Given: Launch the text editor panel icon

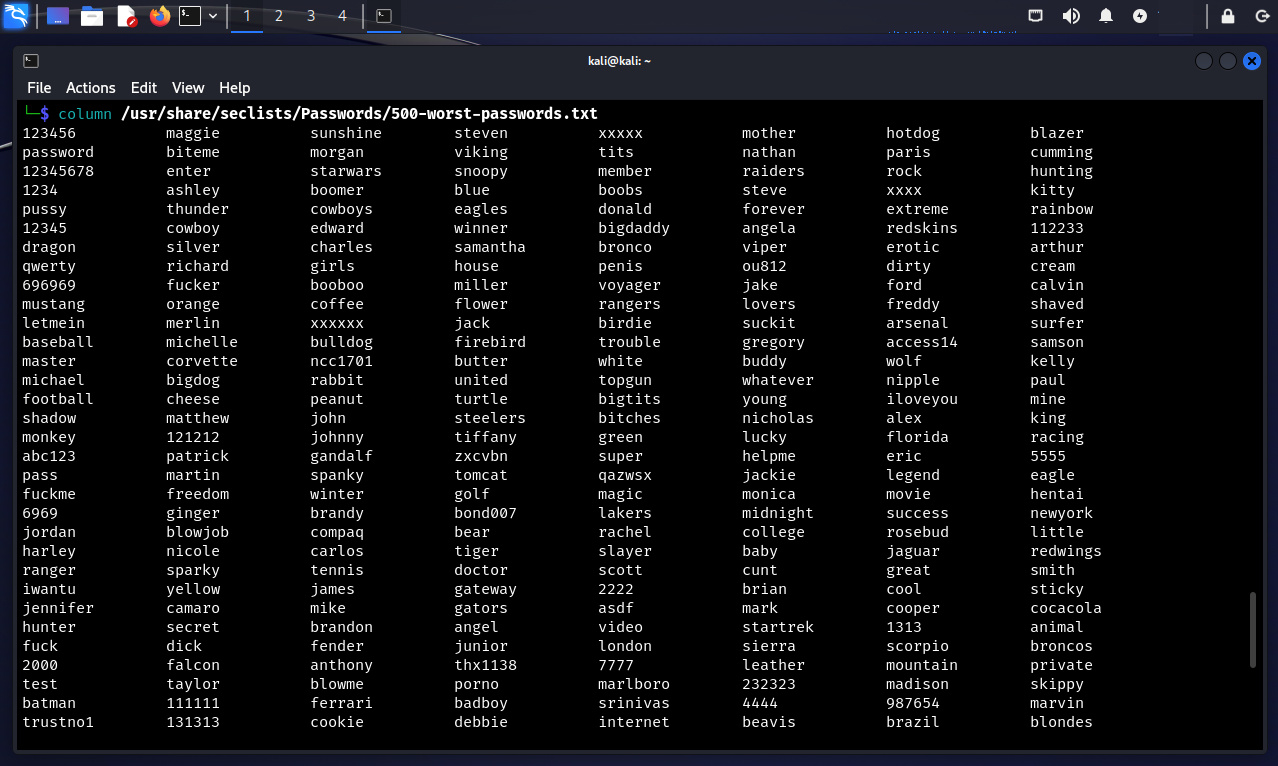Looking at the screenshot, I should [x=126, y=16].
